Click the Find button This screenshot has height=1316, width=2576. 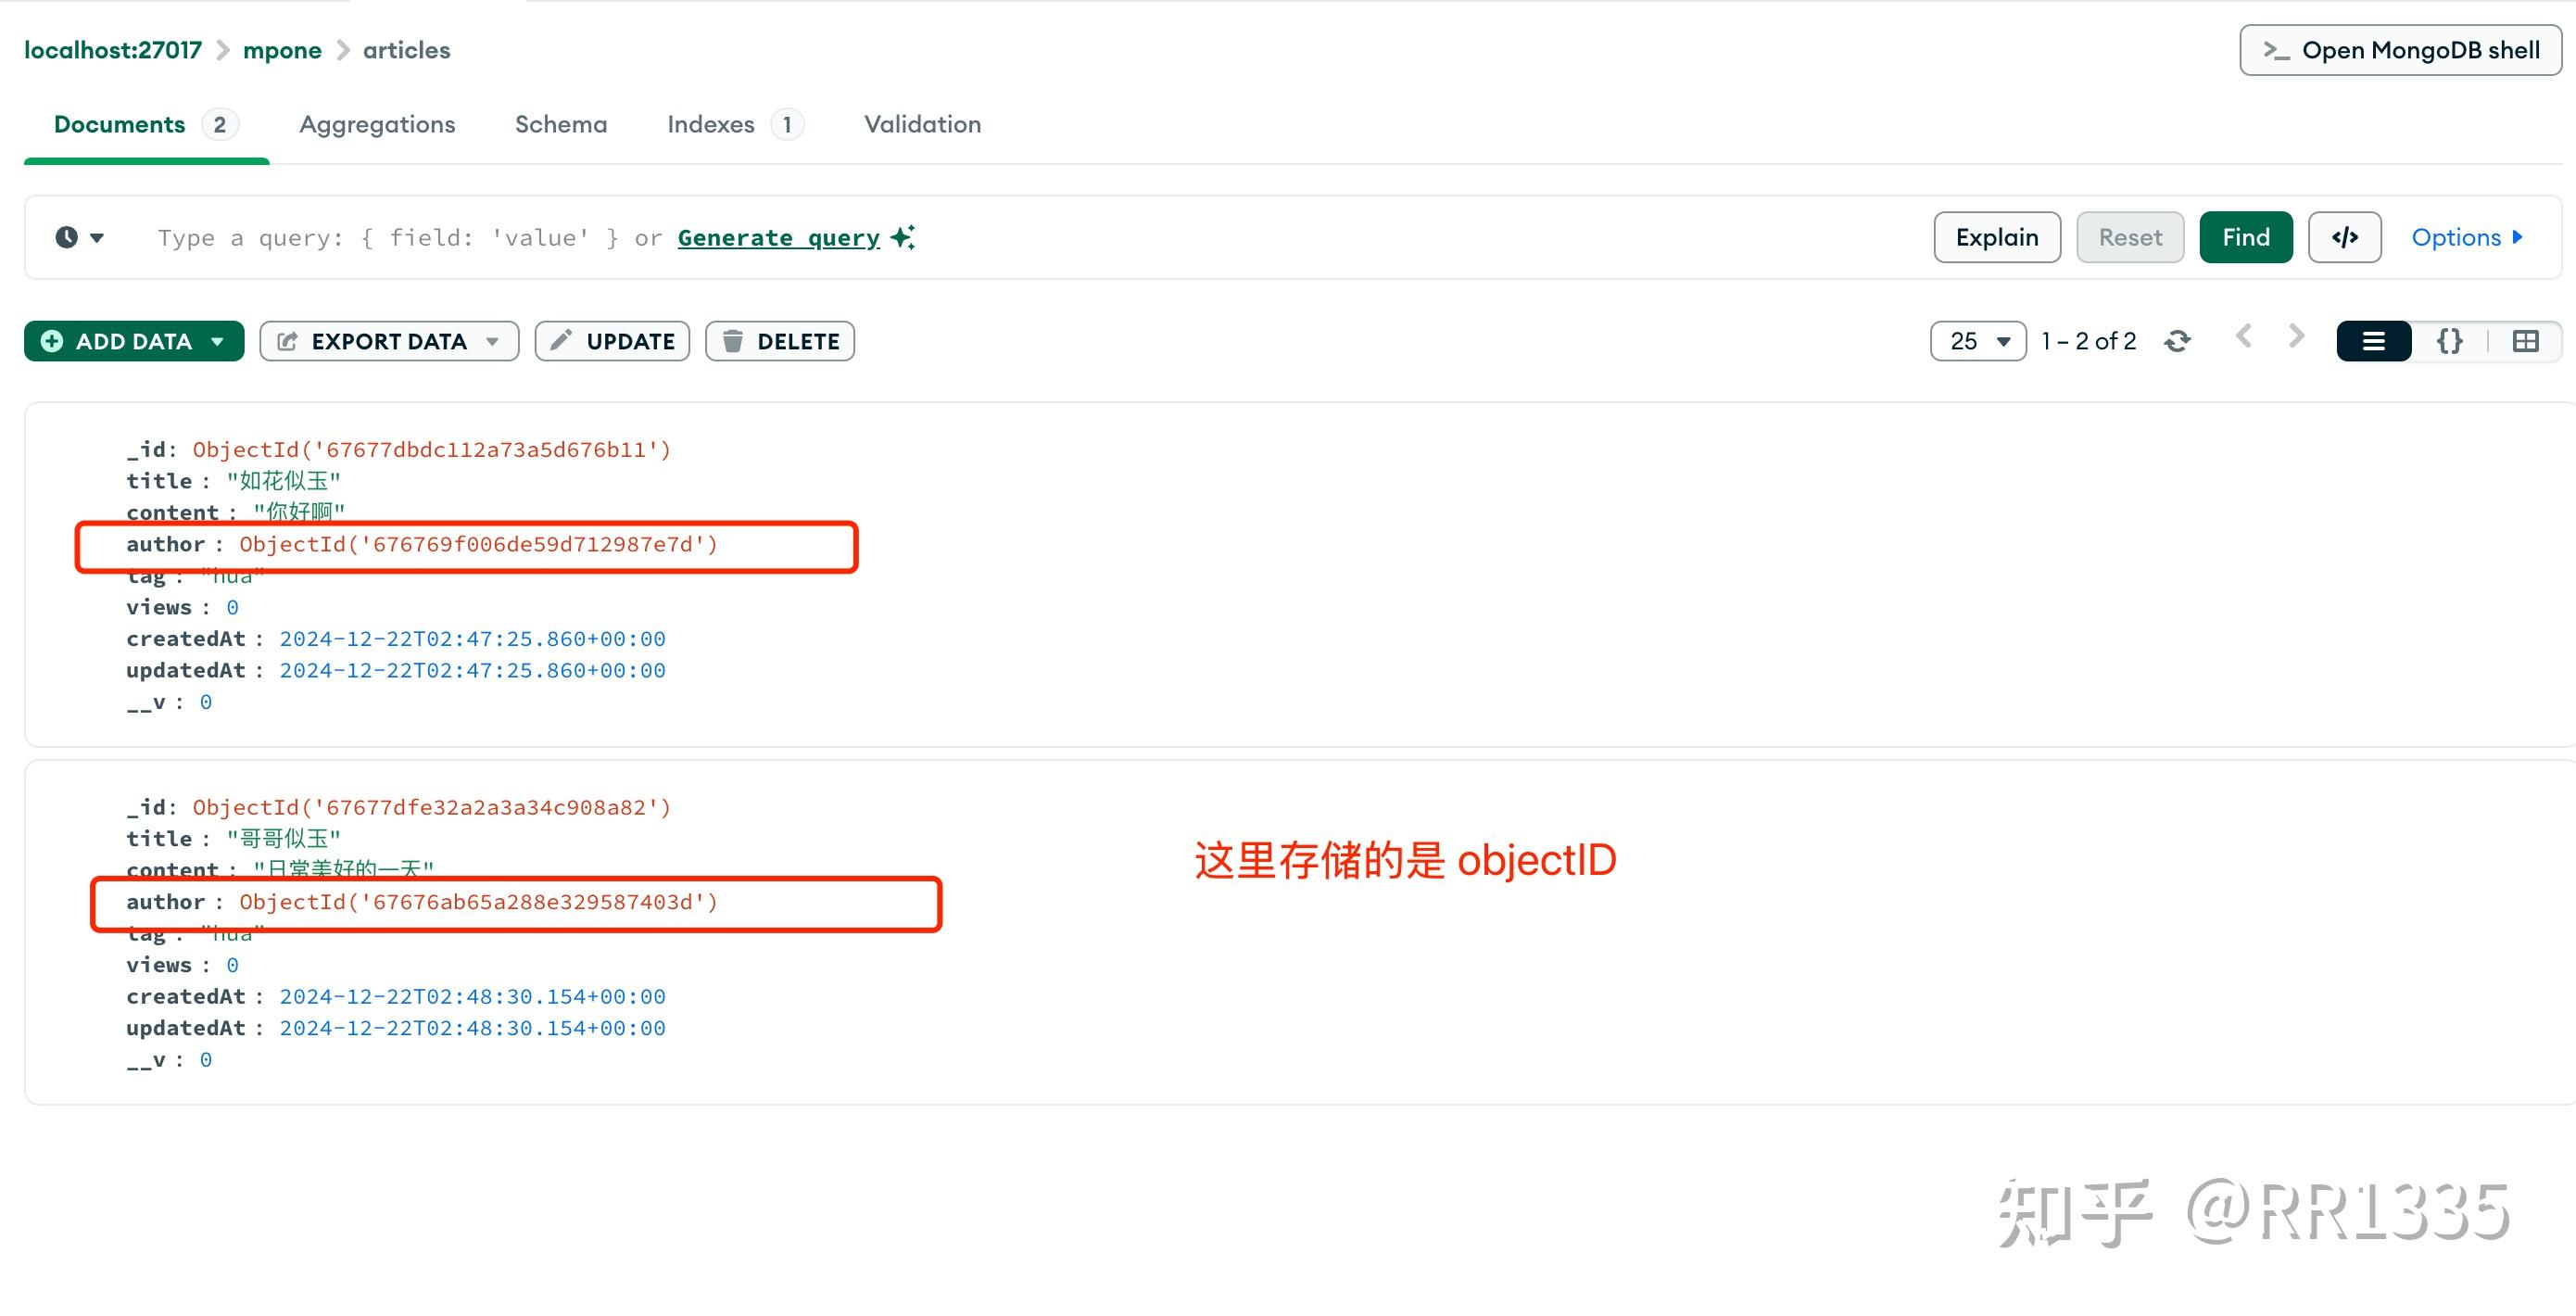pos(2246,237)
